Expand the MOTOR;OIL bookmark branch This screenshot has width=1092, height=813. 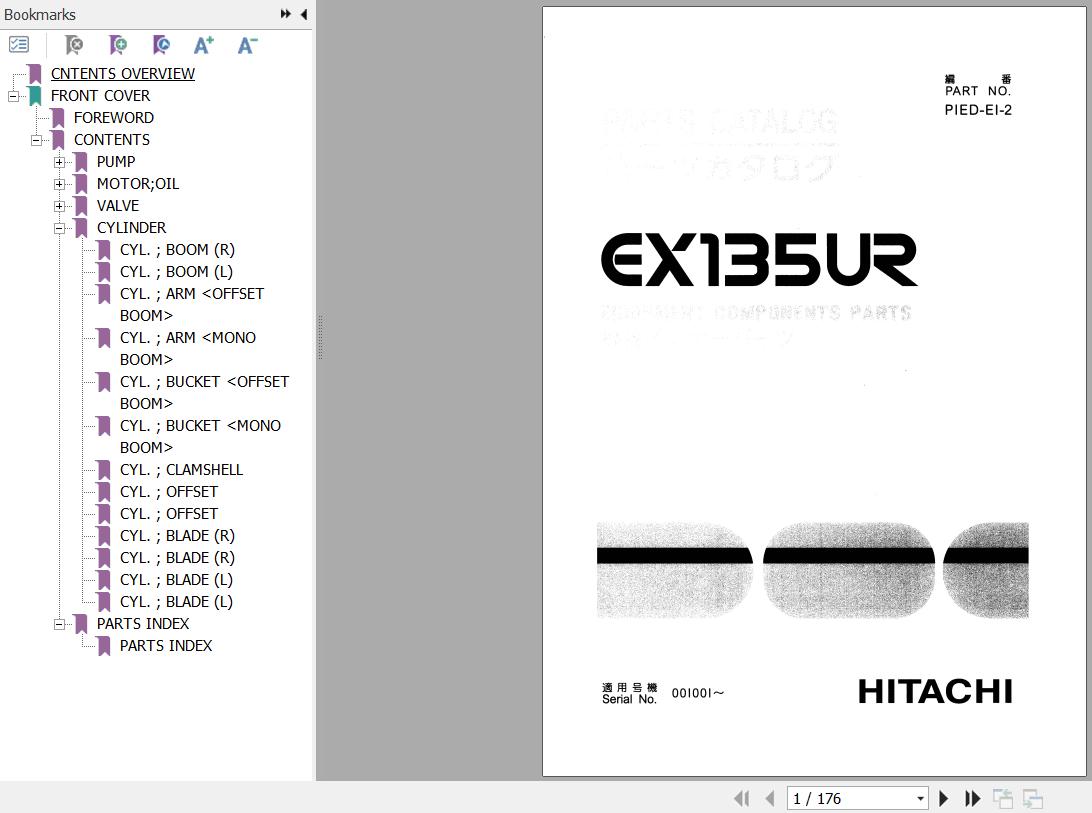click(x=59, y=185)
